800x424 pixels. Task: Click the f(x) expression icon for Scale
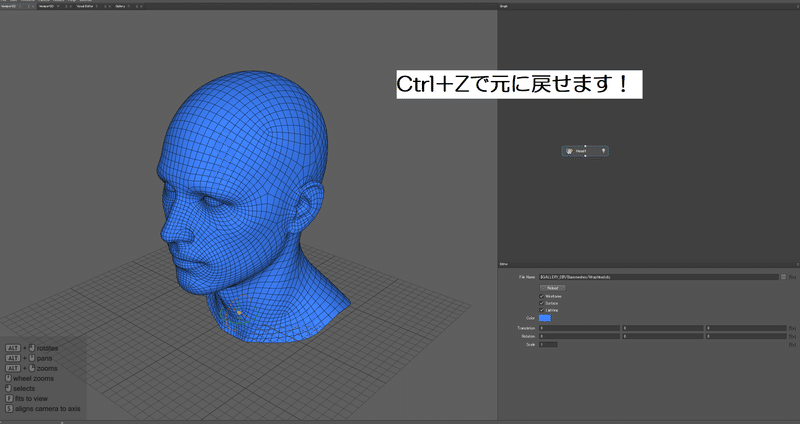pyautogui.click(x=792, y=344)
